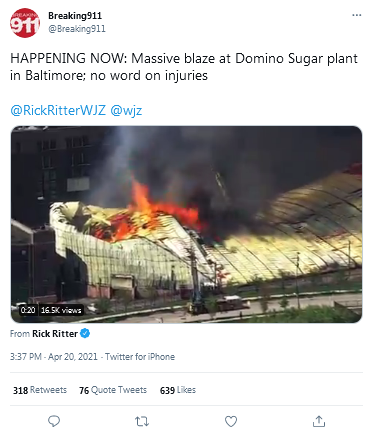372x435 pixels.
Task: Open the three-dot more options menu
Action: pyautogui.click(x=357, y=15)
